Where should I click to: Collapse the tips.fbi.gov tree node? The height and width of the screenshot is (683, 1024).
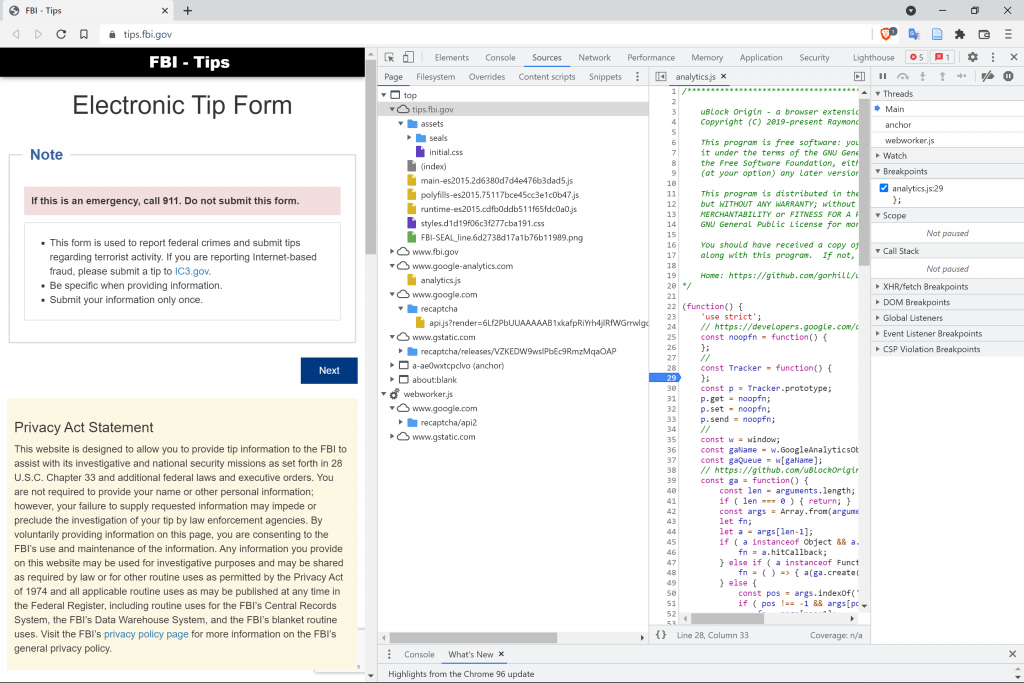coord(392,109)
